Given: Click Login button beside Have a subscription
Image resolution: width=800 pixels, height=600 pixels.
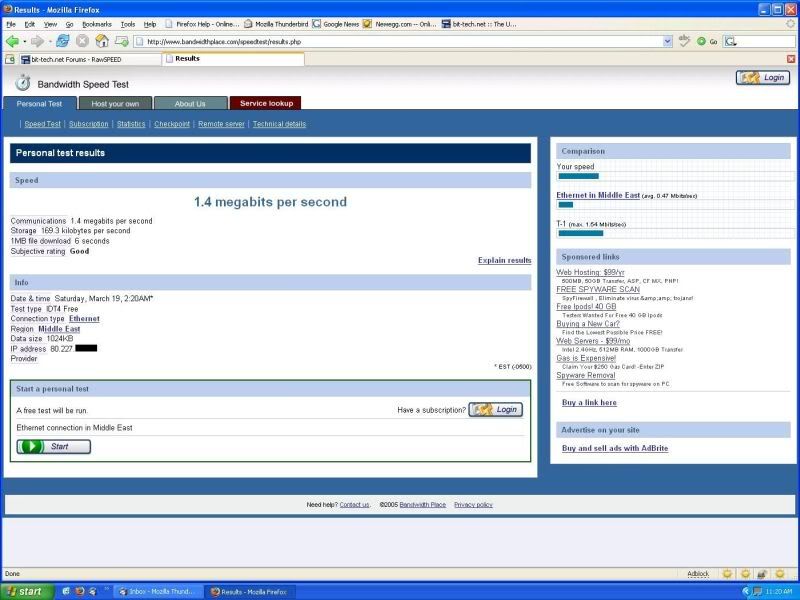Looking at the screenshot, I should tap(496, 410).
